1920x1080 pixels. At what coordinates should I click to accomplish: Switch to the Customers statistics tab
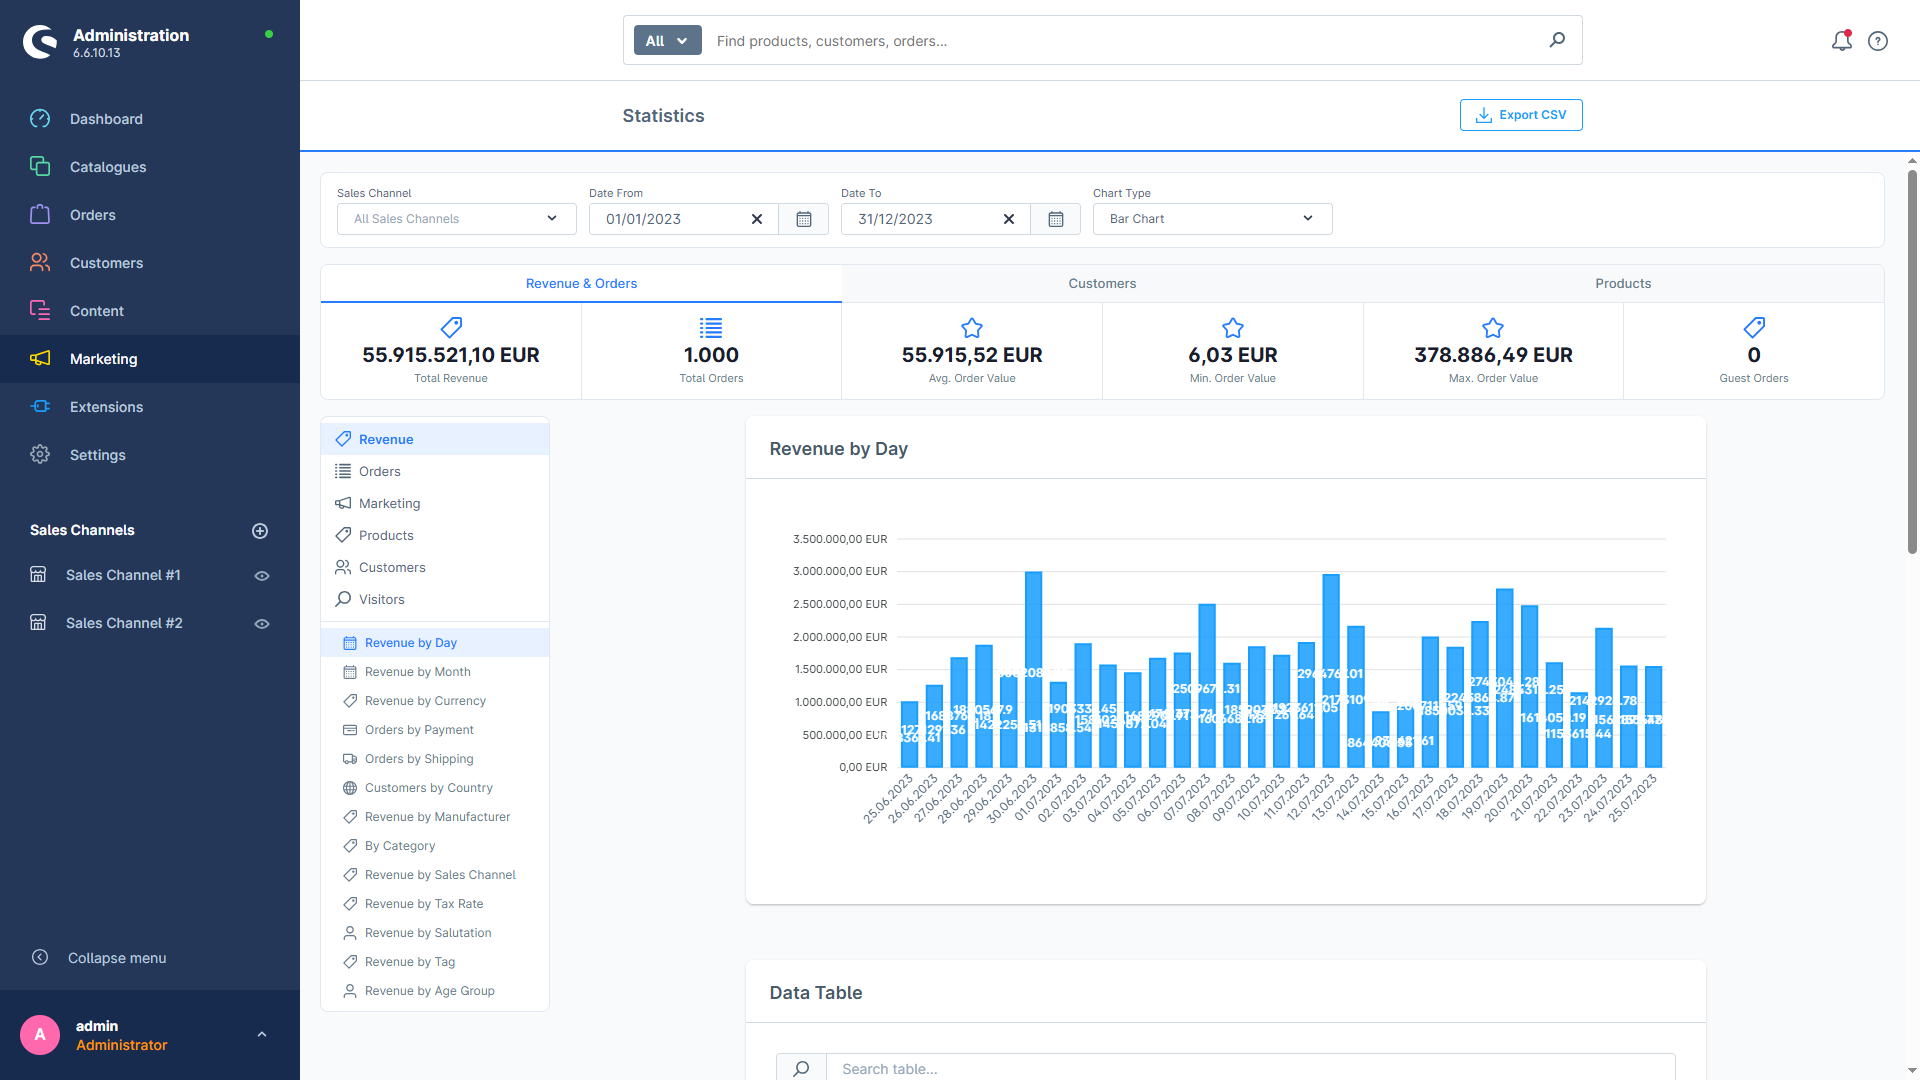pyautogui.click(x=1102, y=283)
